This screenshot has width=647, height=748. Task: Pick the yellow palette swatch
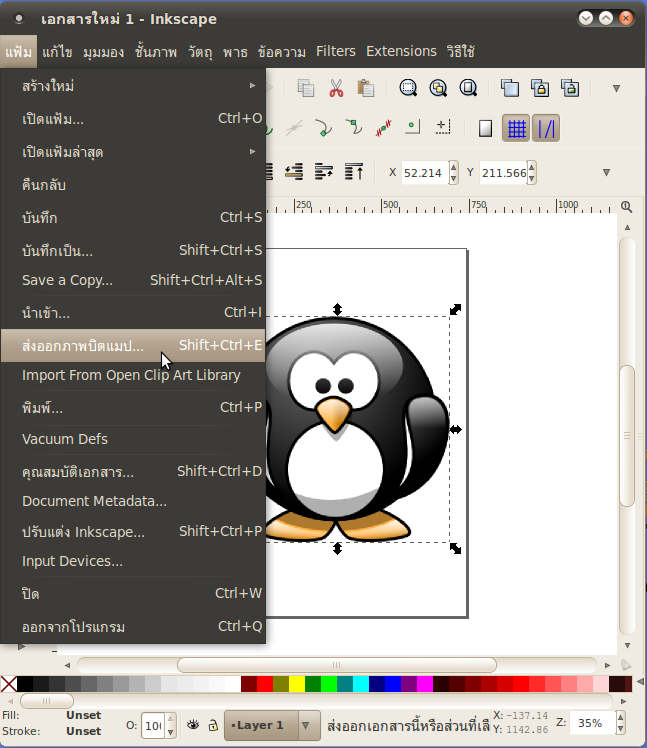296,684
